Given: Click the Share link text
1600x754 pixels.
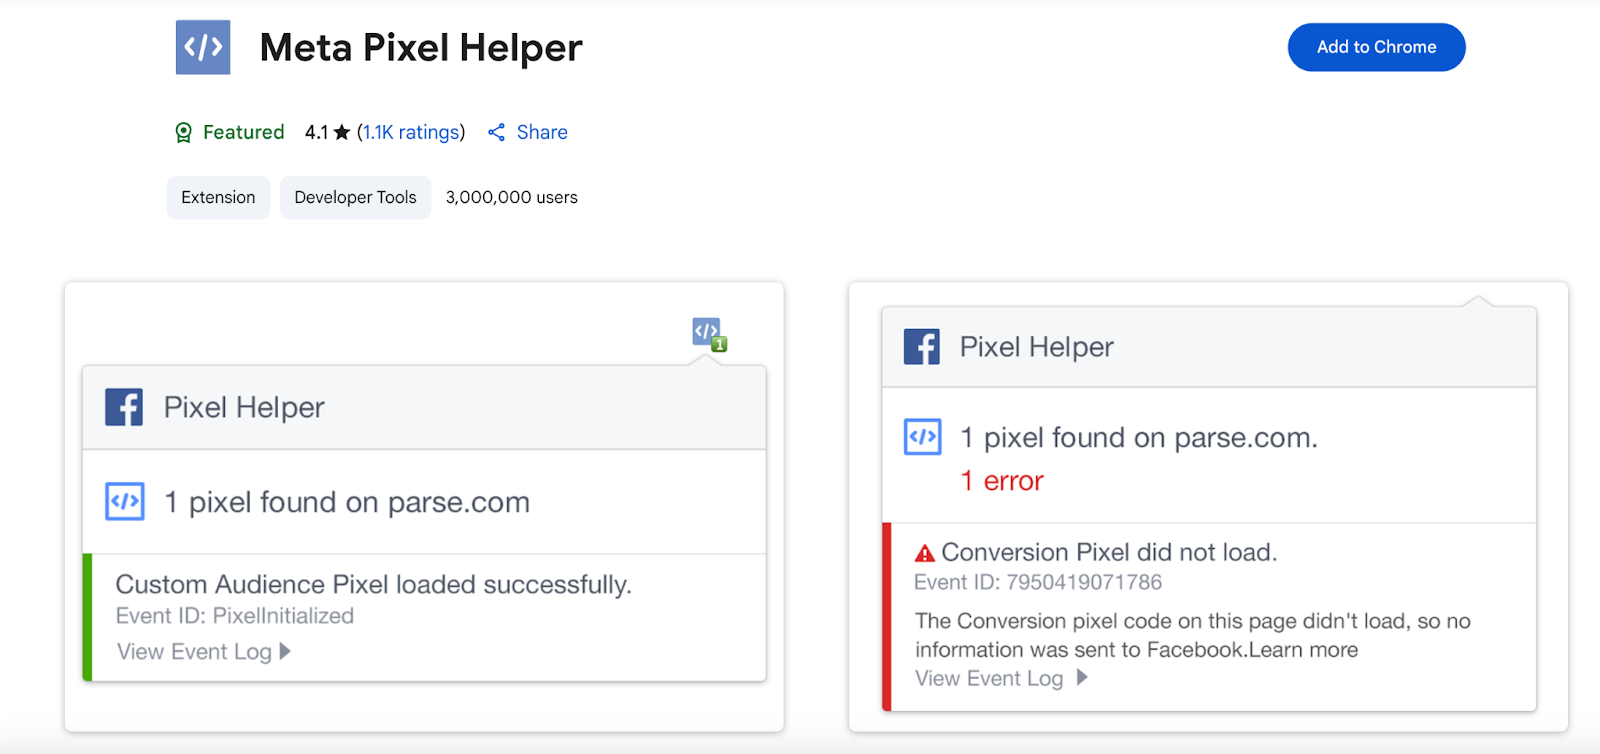Looking at the screenshot, I should [x=542, y=132].
